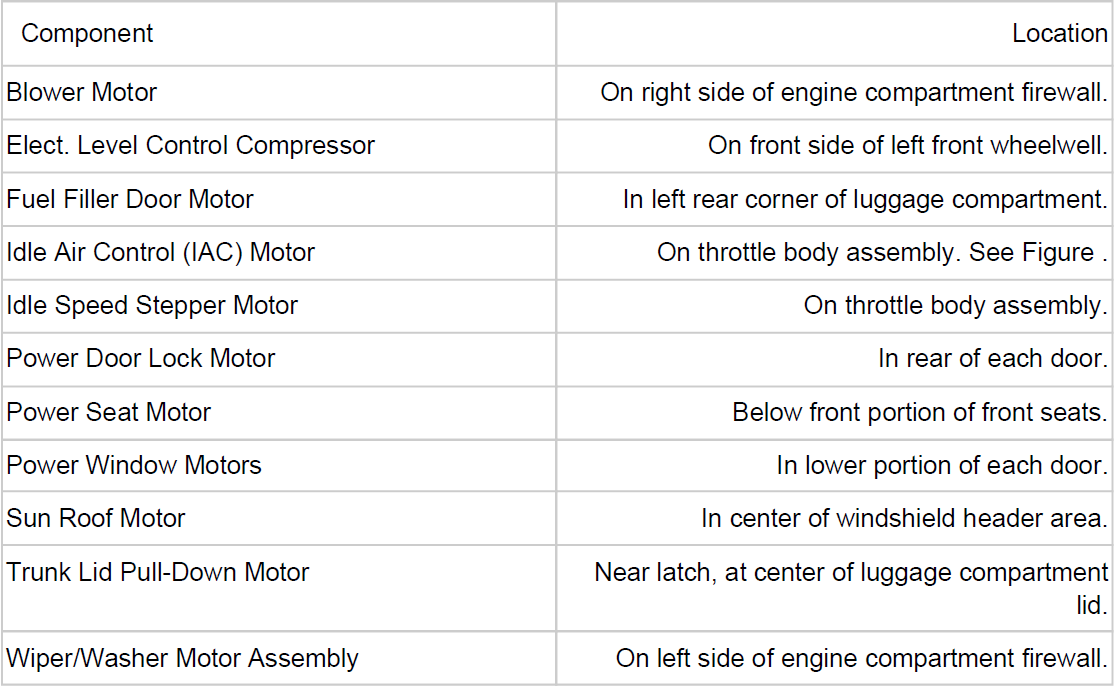Screen dimensions: 1114x688
Task: Click Idle Air Control (IAC) Motor
Action: (161, 252)
